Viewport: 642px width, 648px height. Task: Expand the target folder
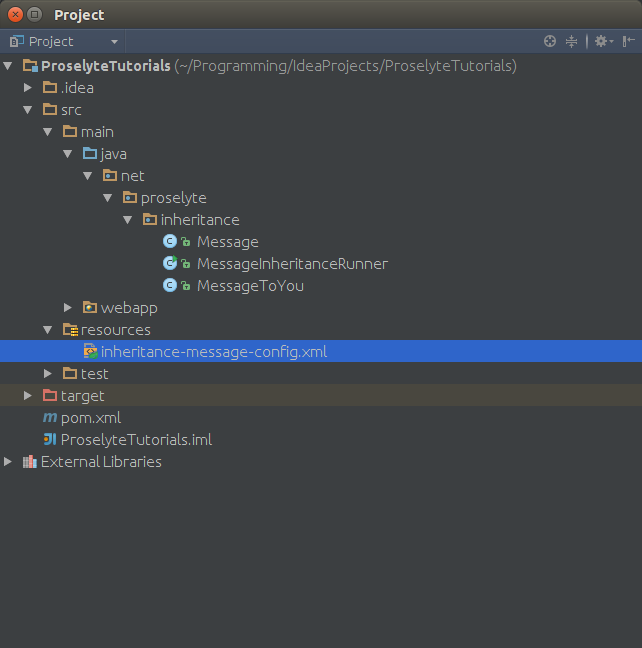tap(28, 396)
